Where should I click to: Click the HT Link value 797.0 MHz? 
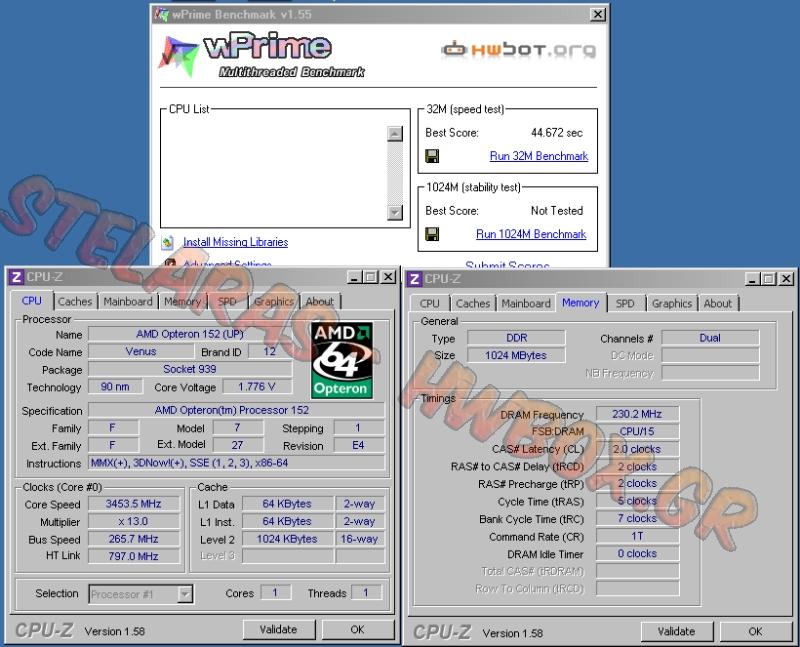134,556
